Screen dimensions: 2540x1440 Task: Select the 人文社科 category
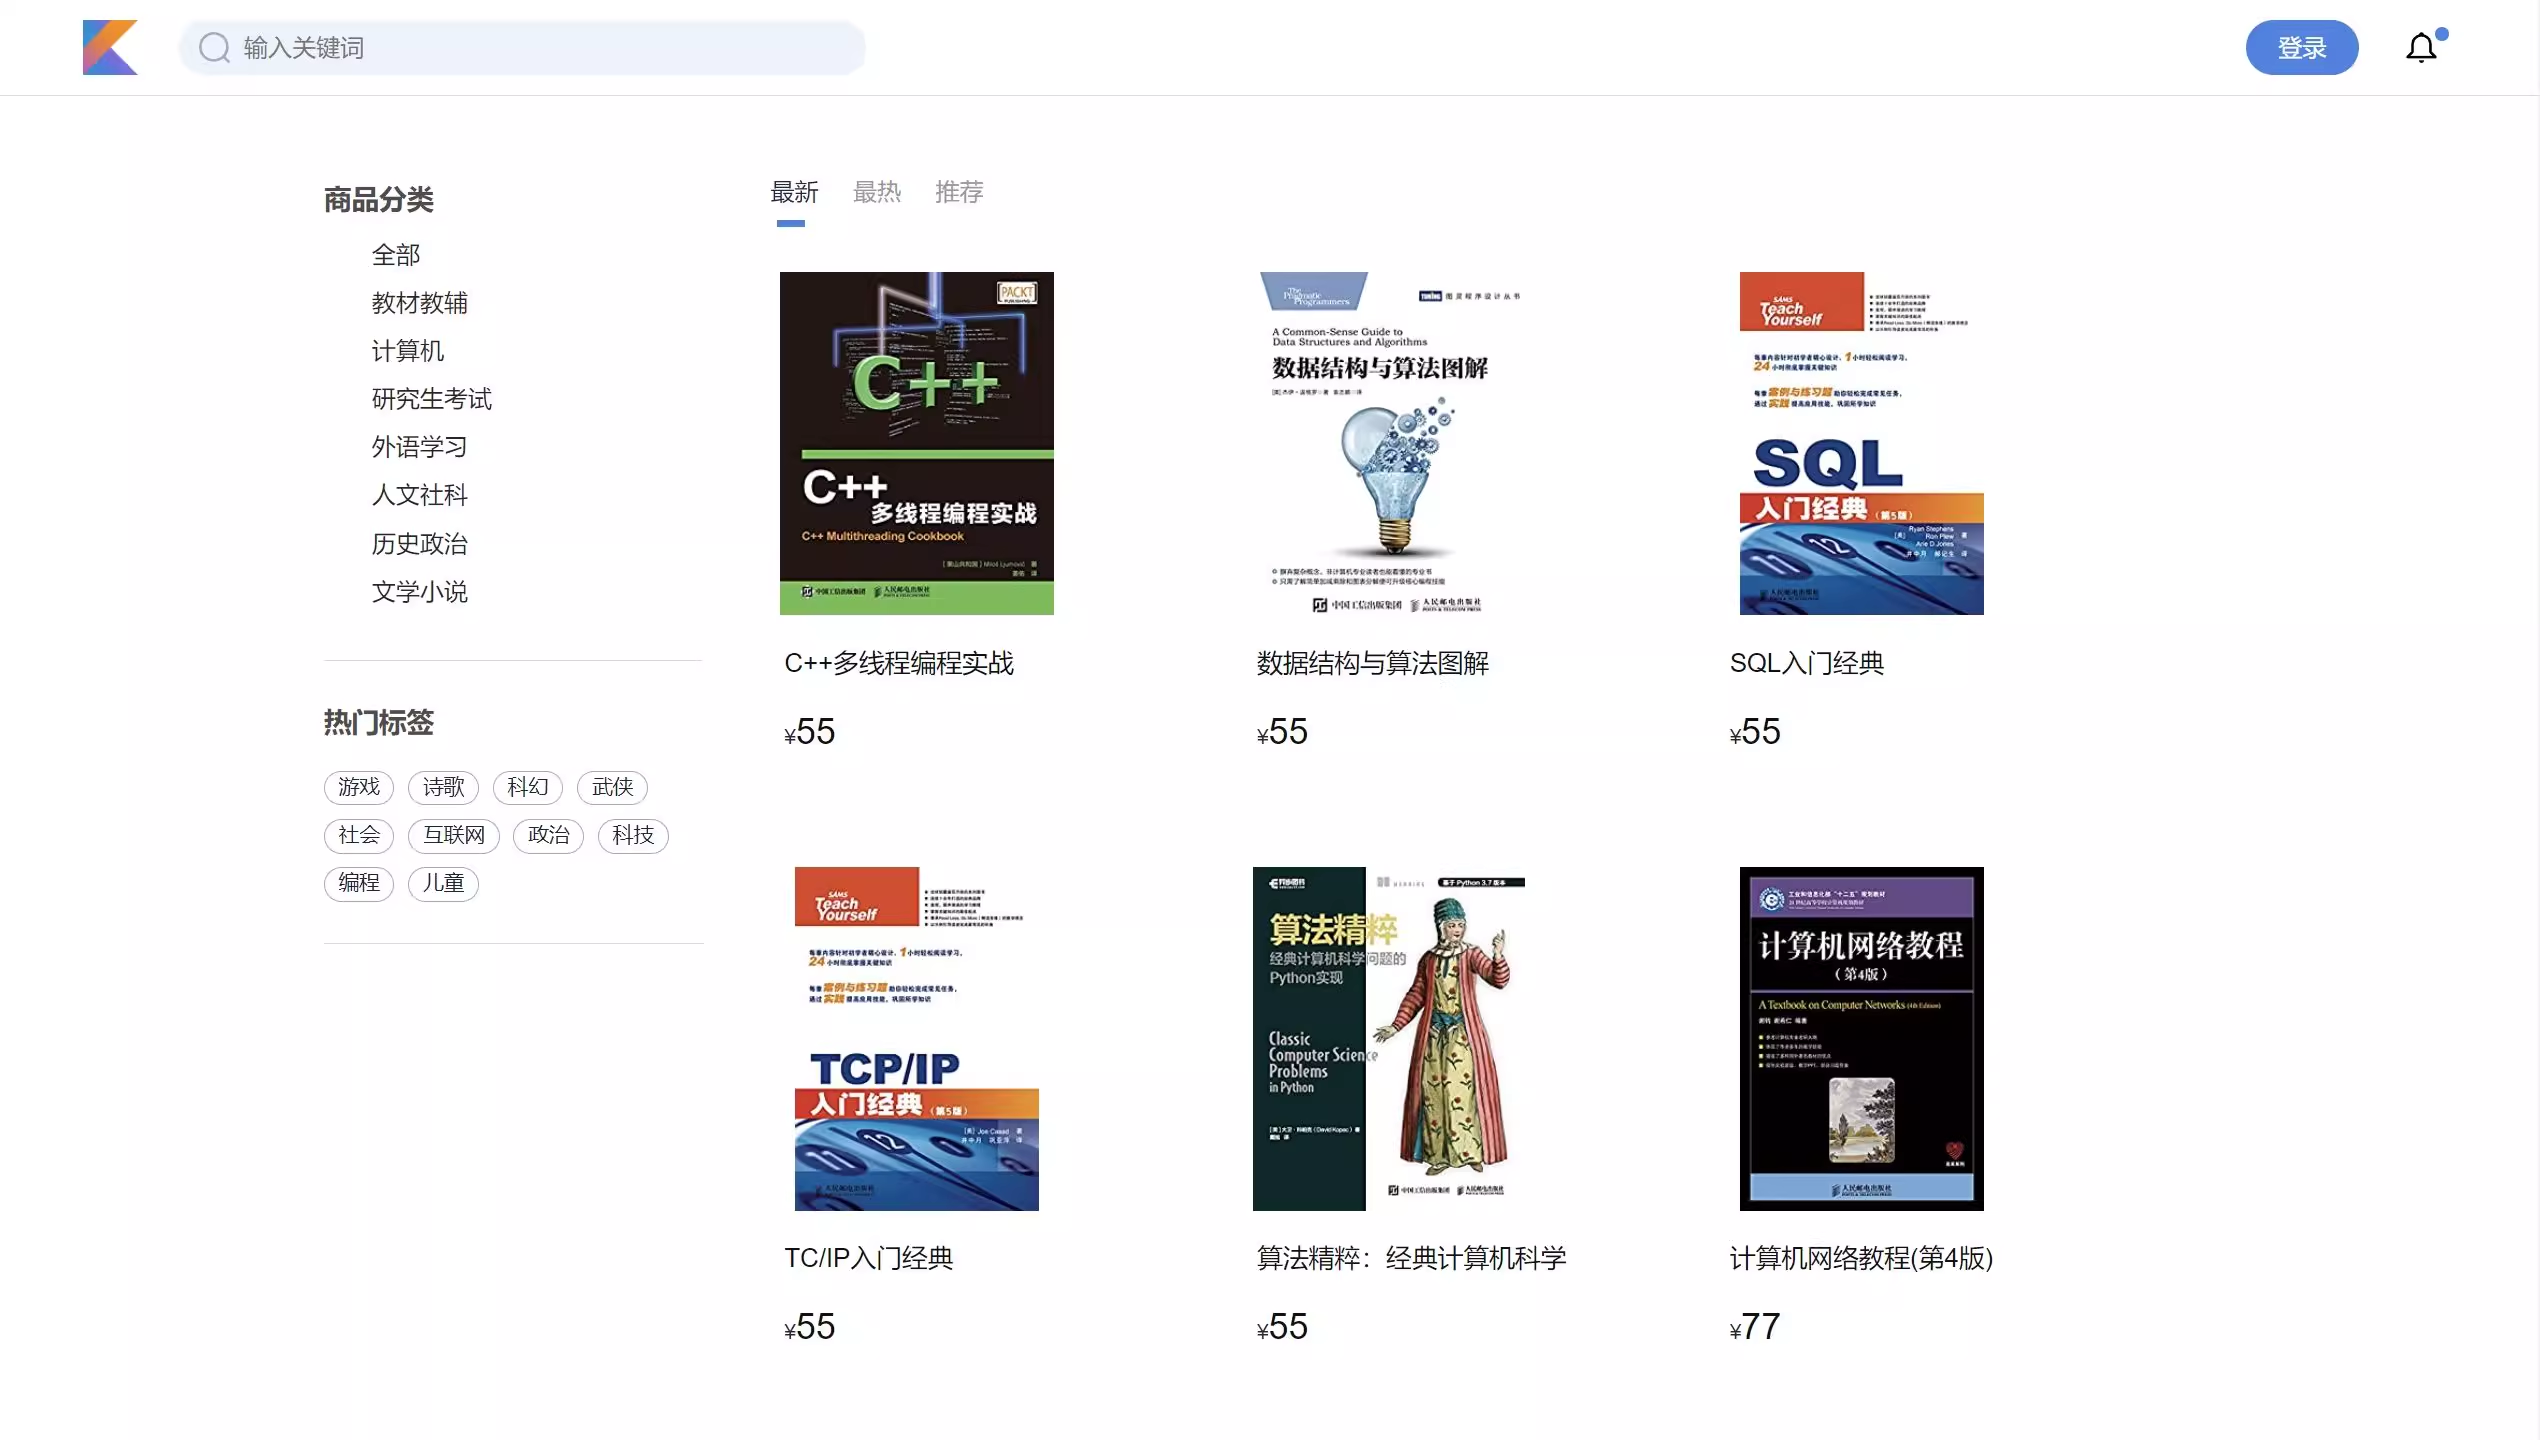pyautogui.click(x=420, y=495)
